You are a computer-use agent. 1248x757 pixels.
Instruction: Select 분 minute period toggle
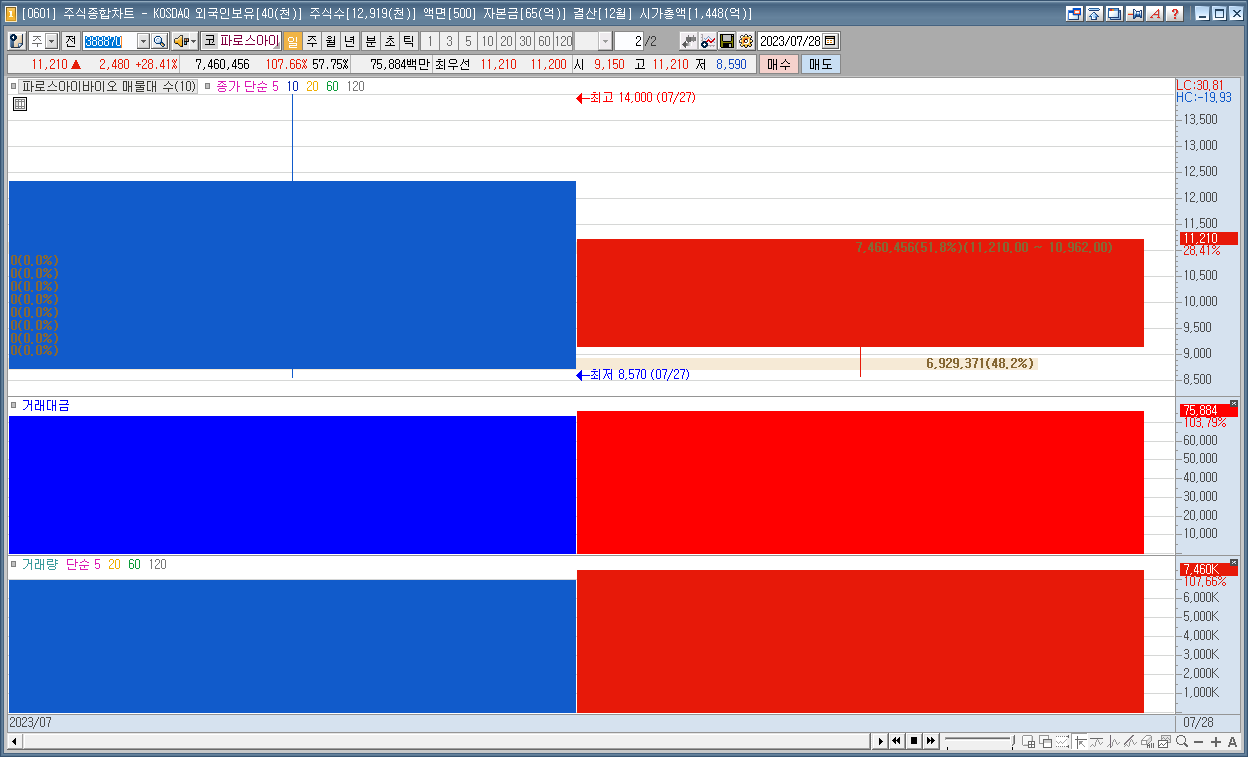371,41
